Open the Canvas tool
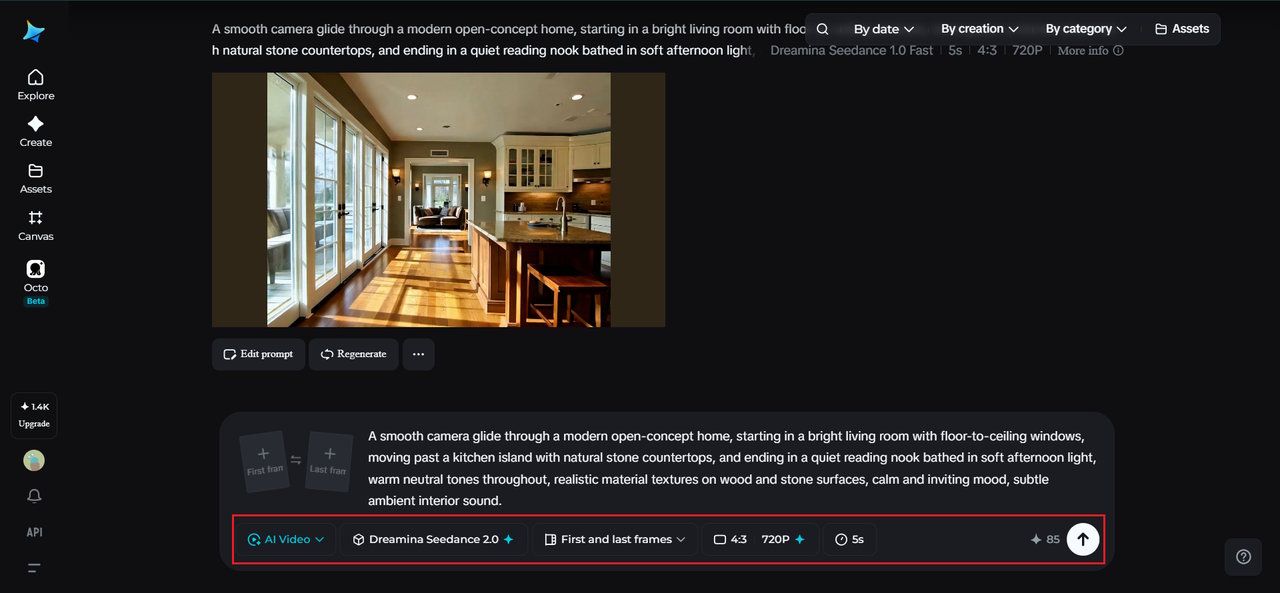This screenshot has width=1280, height=593. tap(35, 225)
